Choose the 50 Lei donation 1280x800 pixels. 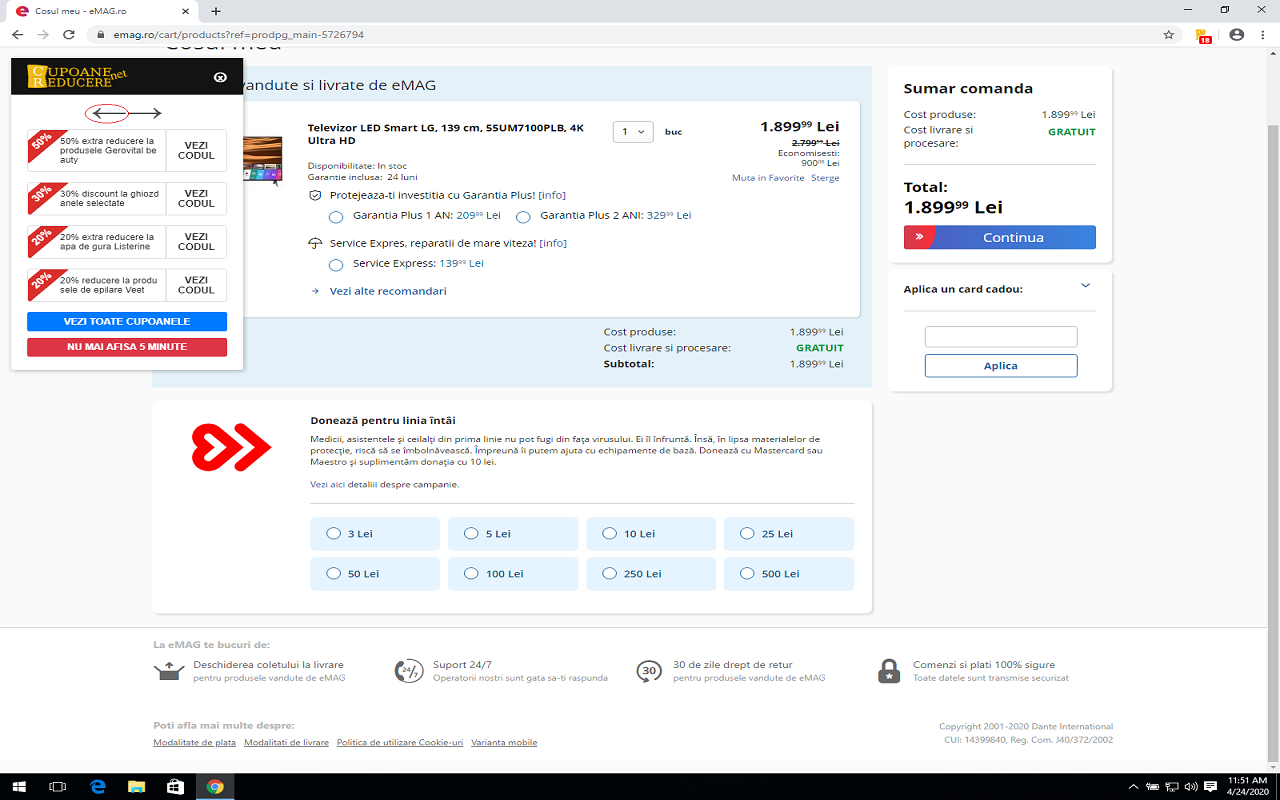[x=375, y=574]
